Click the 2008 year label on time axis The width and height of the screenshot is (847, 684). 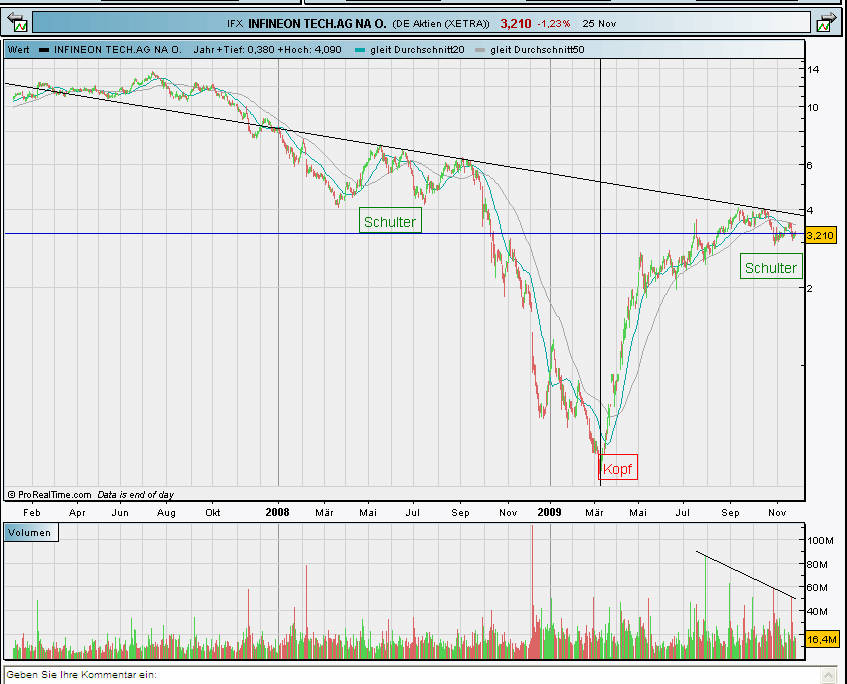[x=277, y=512]
